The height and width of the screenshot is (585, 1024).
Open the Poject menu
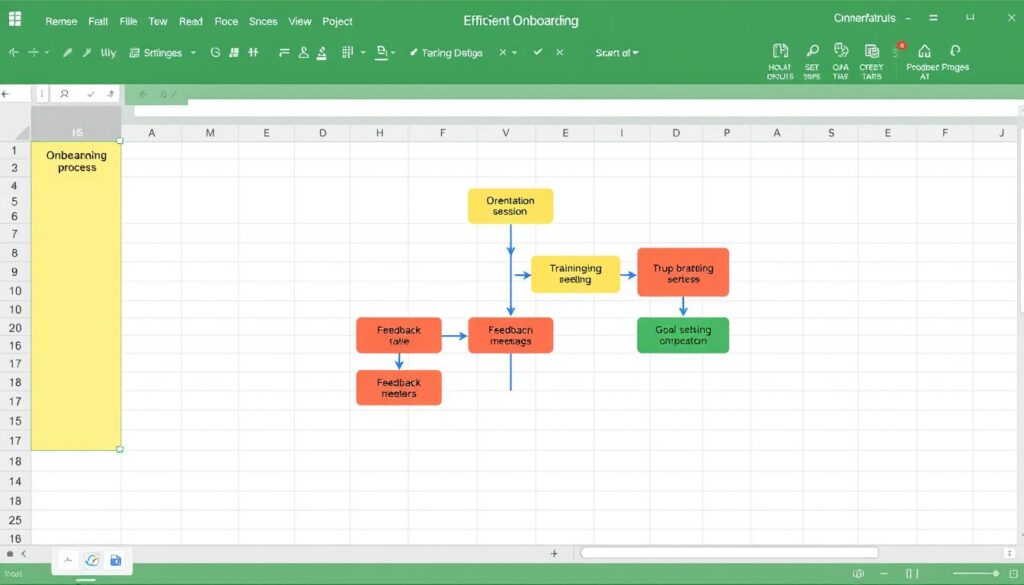pos(337,22)
